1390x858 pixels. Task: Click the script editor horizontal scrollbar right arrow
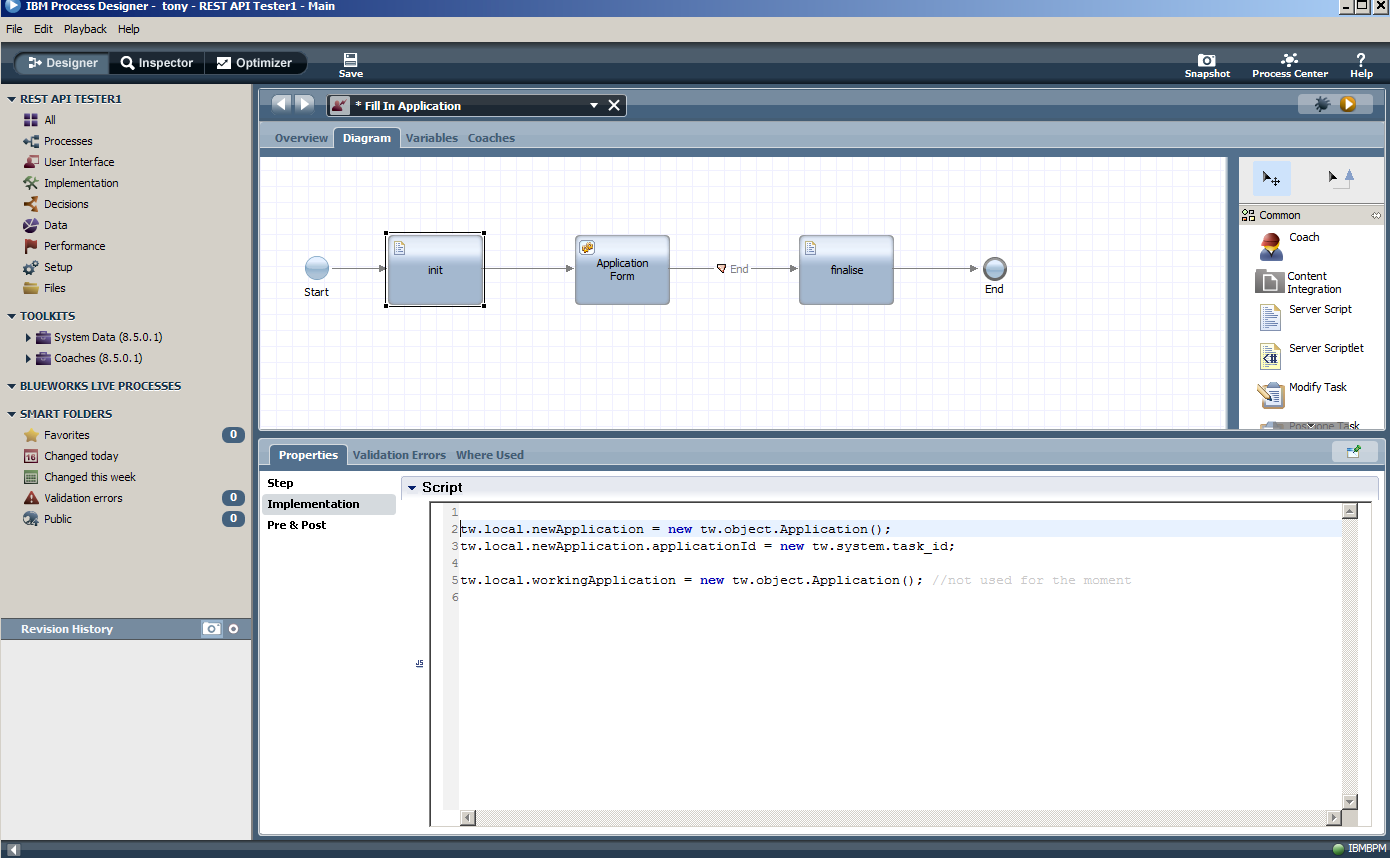[x=1333, y=818]
